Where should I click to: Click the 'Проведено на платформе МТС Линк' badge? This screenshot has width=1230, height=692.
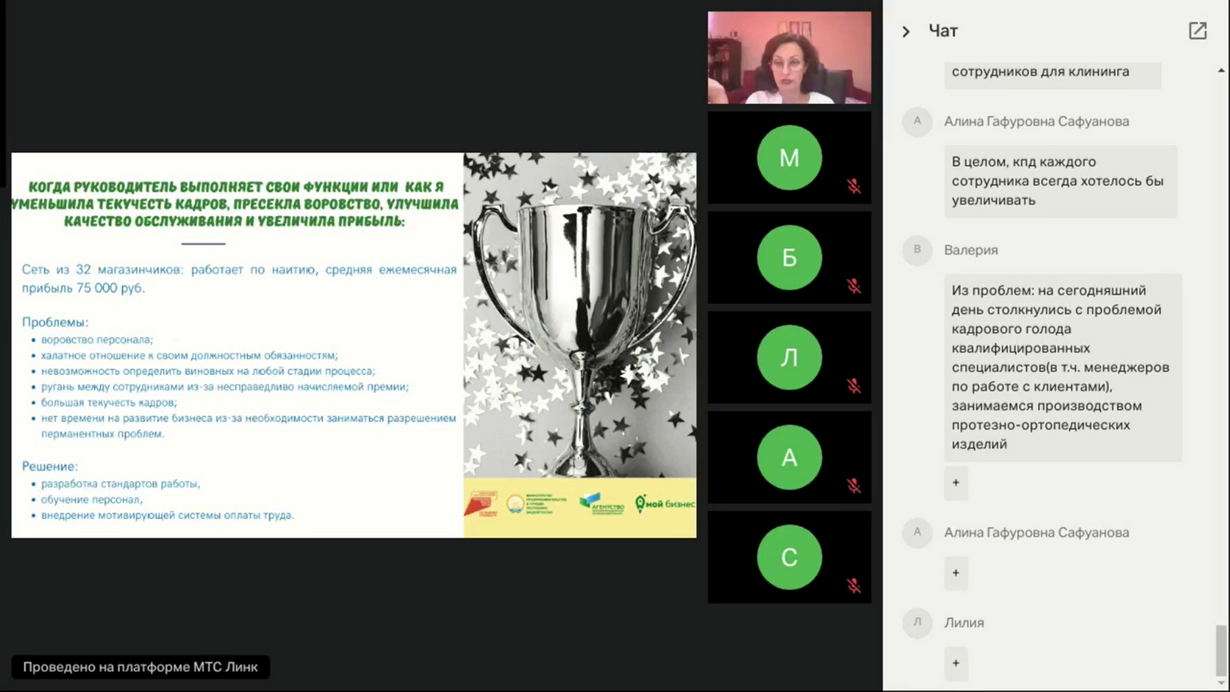coord(141,667)
